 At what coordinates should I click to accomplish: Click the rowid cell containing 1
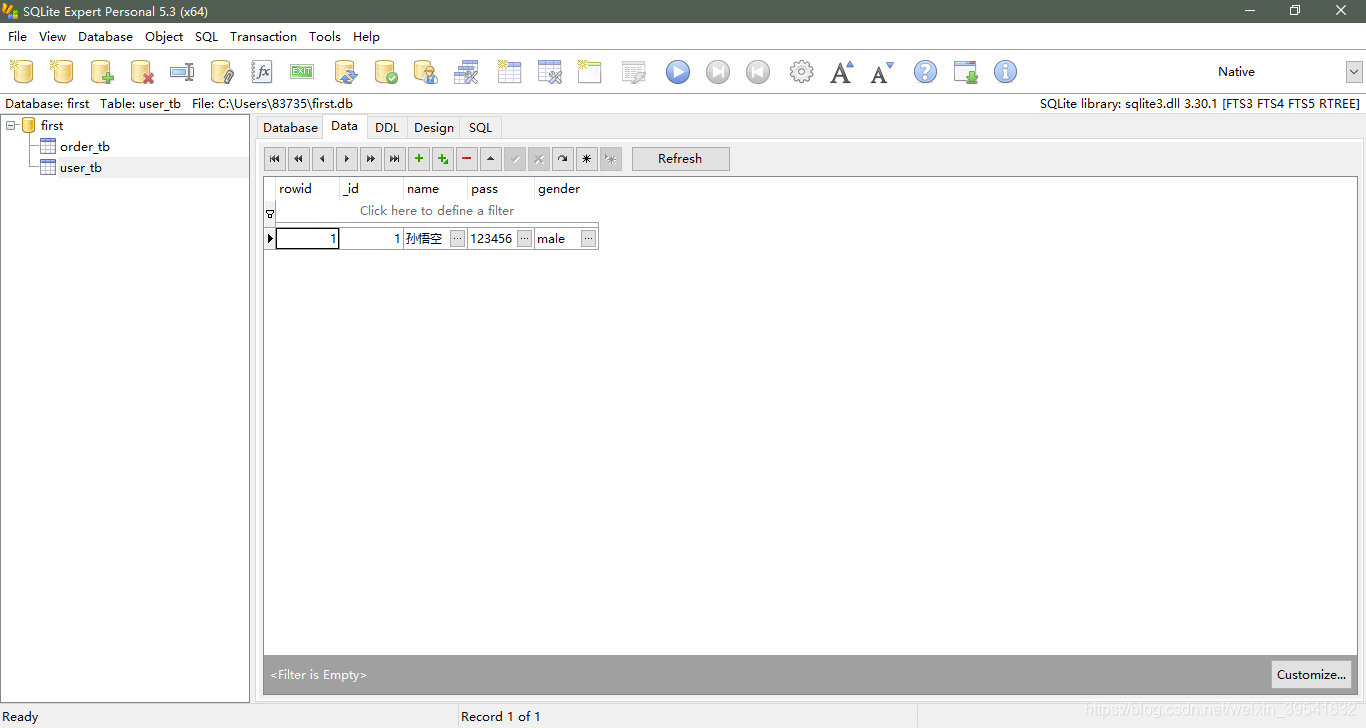pyautogui.click(x=308, y=239)
